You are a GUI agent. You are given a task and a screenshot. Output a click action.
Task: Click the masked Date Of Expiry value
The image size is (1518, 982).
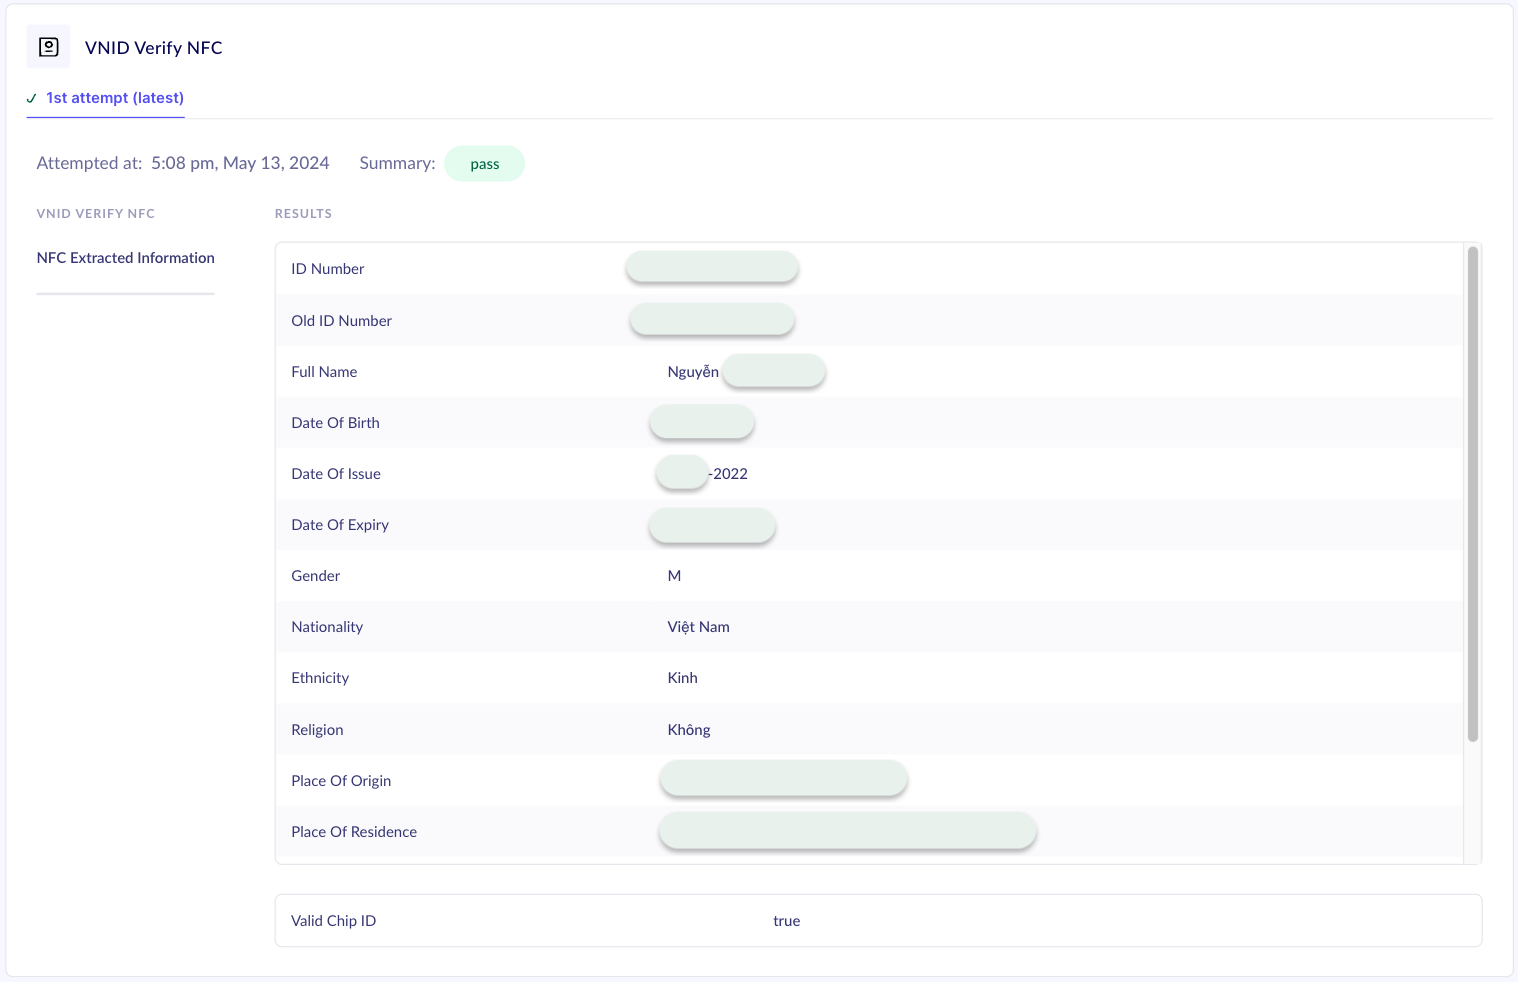712,525
